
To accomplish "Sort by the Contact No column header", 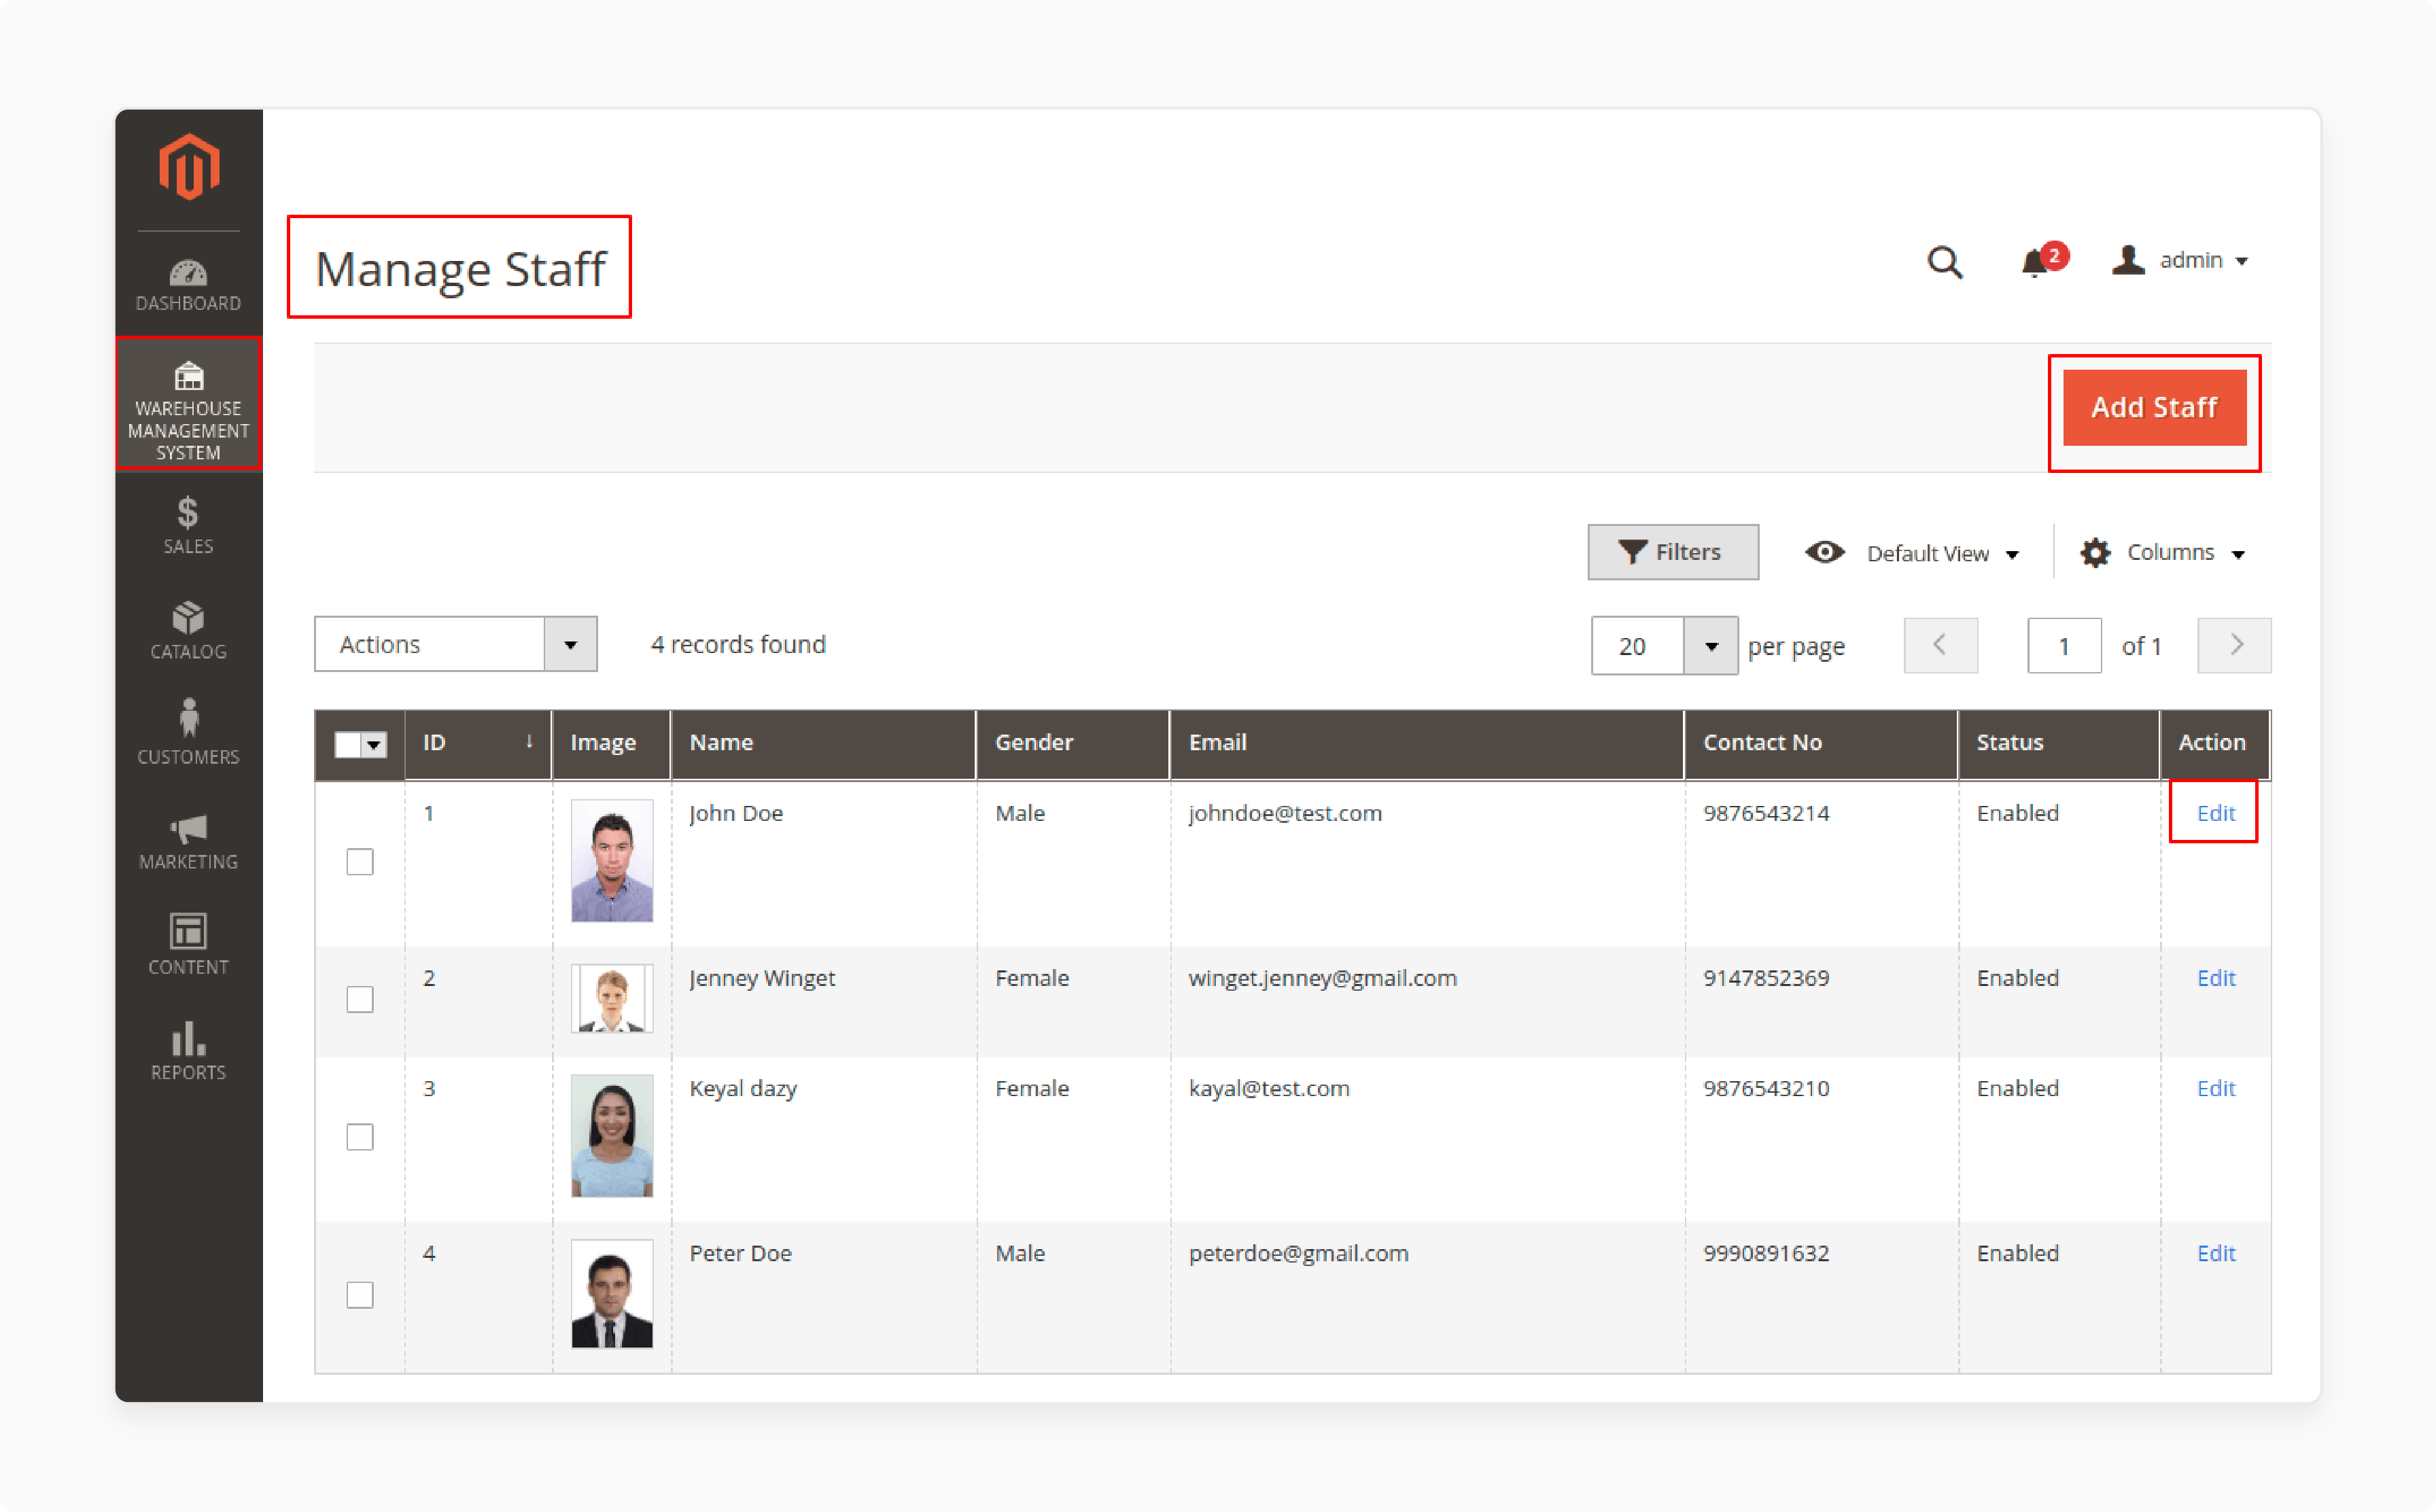I will coord(1821,743).
